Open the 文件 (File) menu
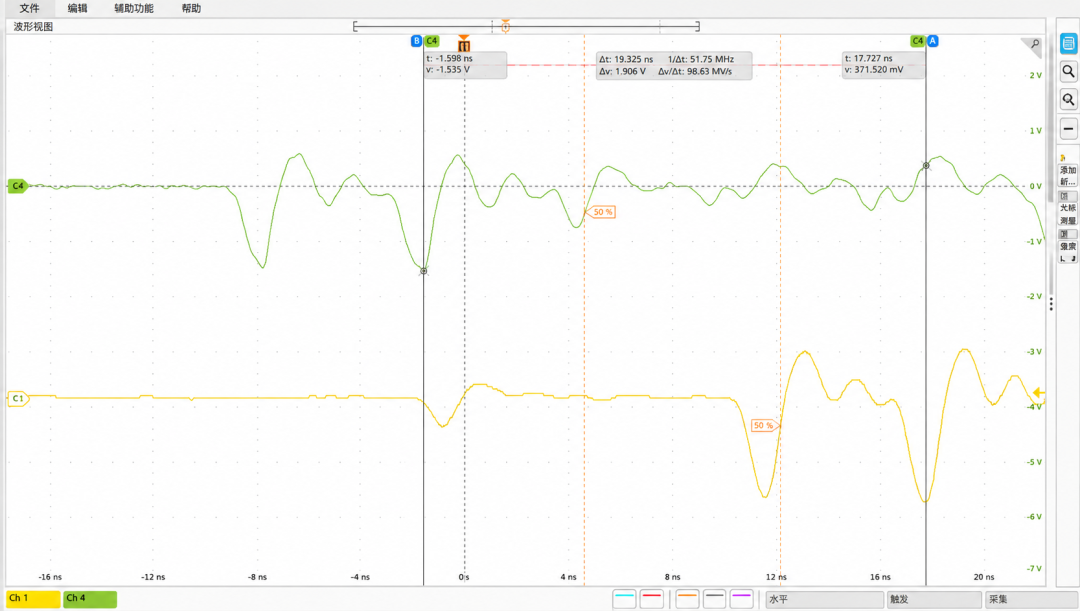 tap(29, 8)
